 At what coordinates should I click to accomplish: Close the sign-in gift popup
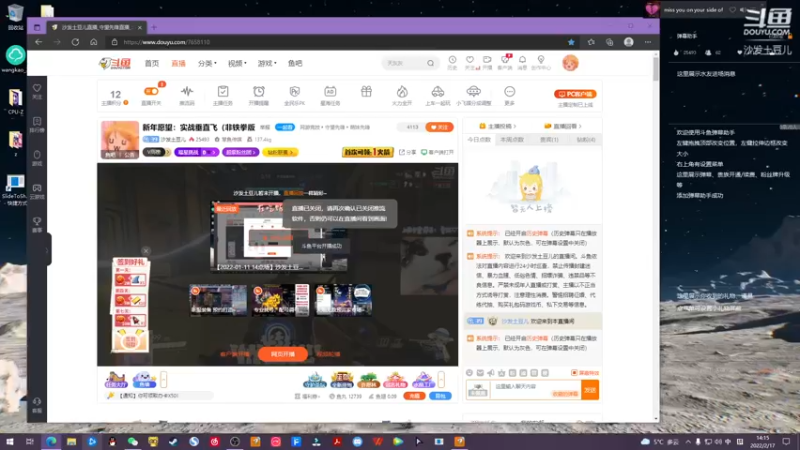pos(146,251)
